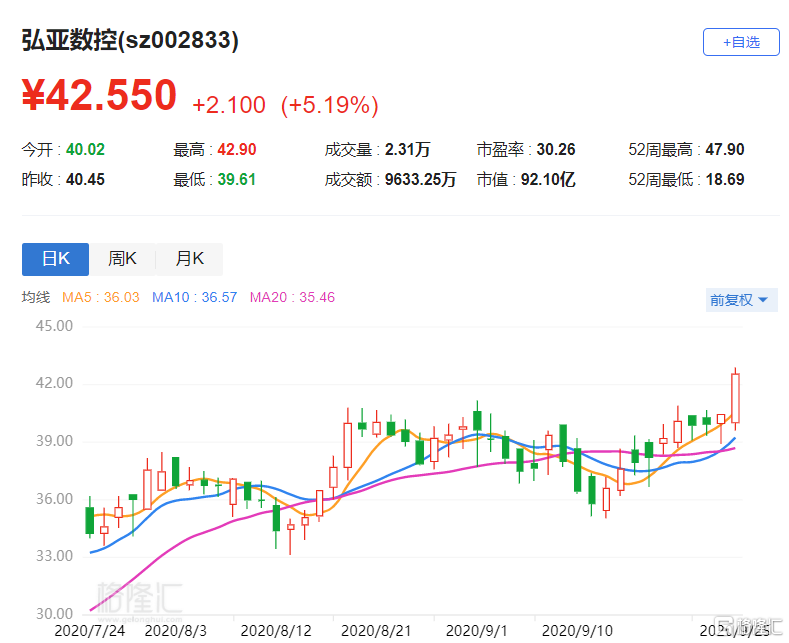
Task: Click the 2020/8/21 date axis label
Action: point(376,630)
